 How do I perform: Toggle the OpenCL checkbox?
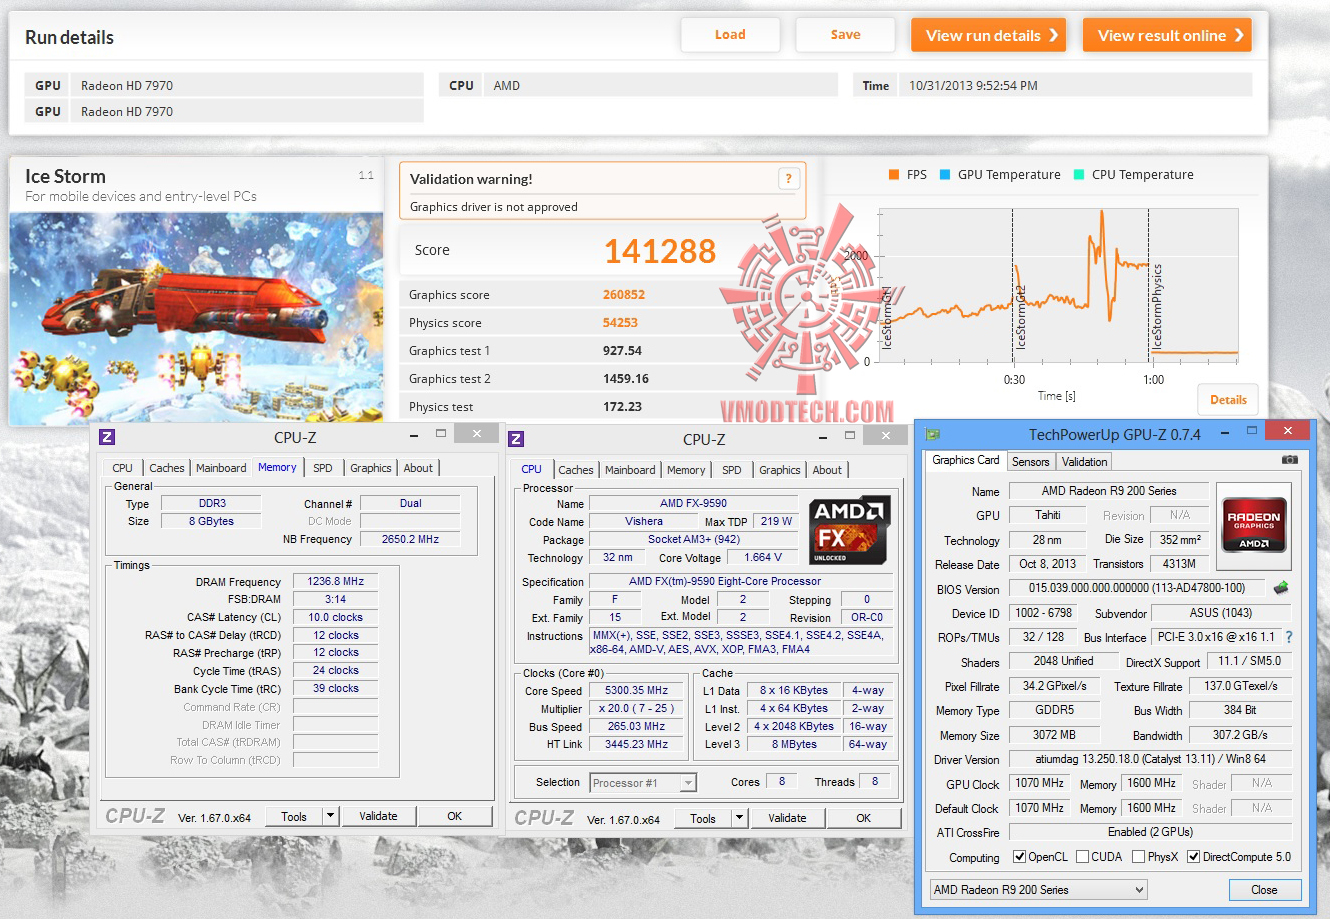point(1019,857)
